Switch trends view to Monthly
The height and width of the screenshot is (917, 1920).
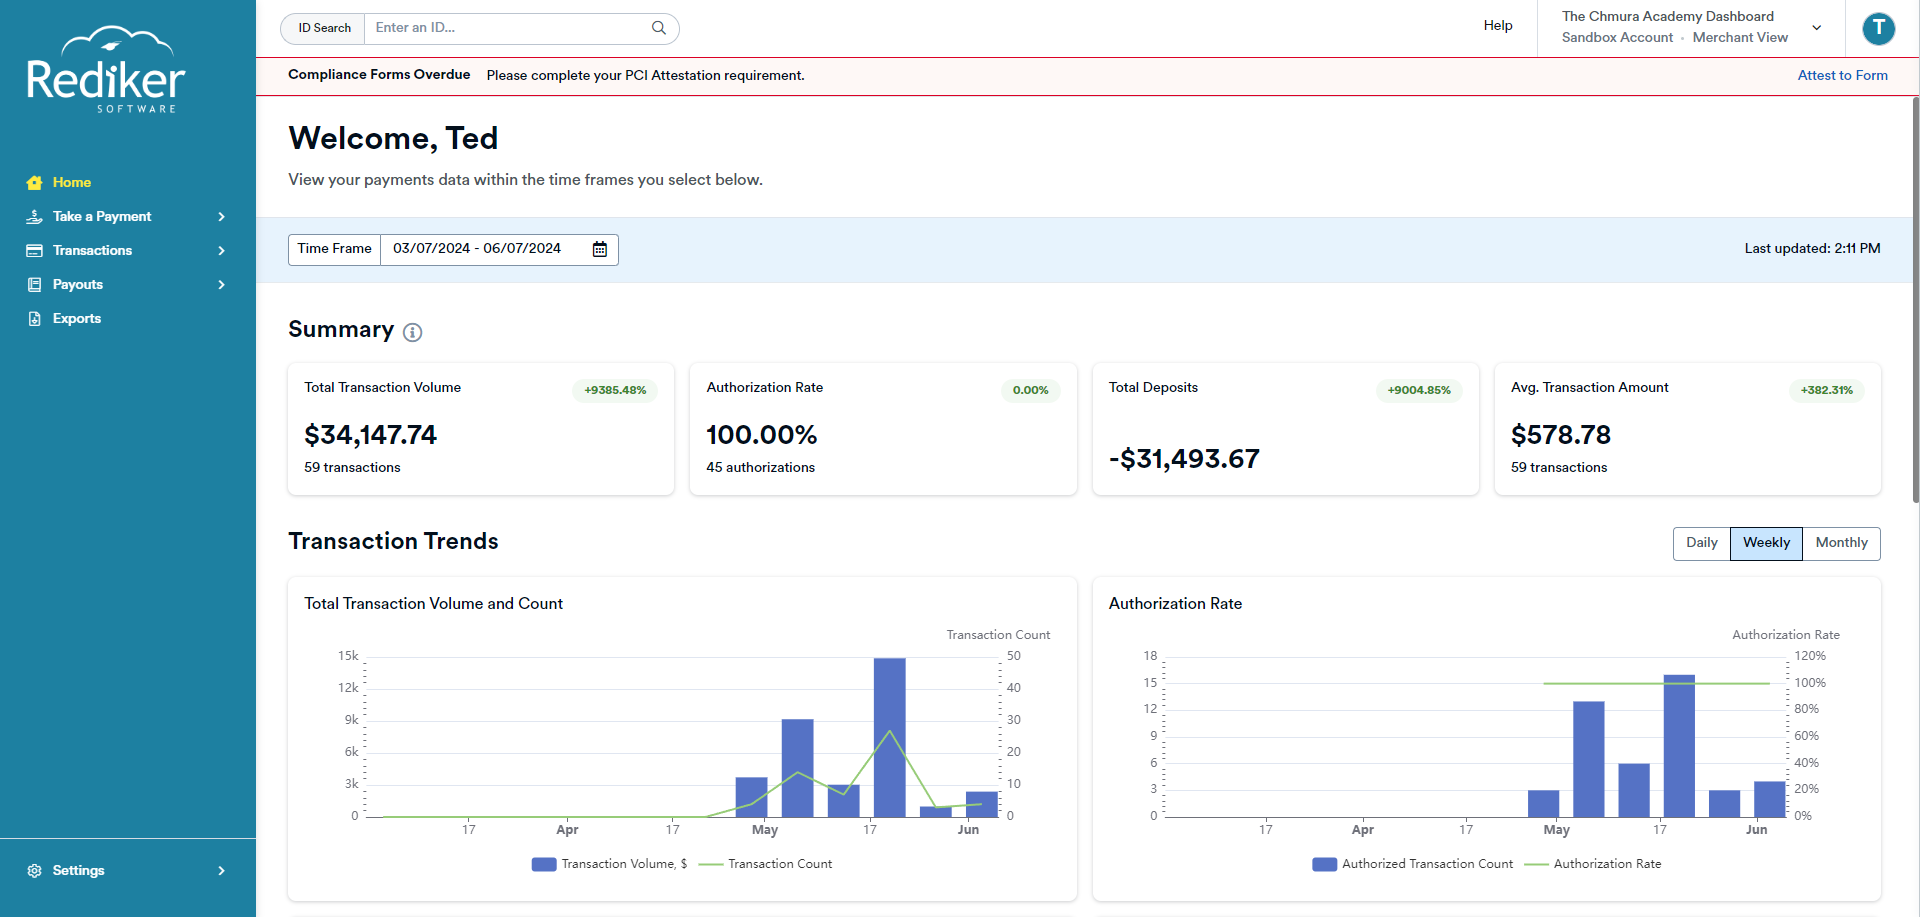coord(1841,543)
